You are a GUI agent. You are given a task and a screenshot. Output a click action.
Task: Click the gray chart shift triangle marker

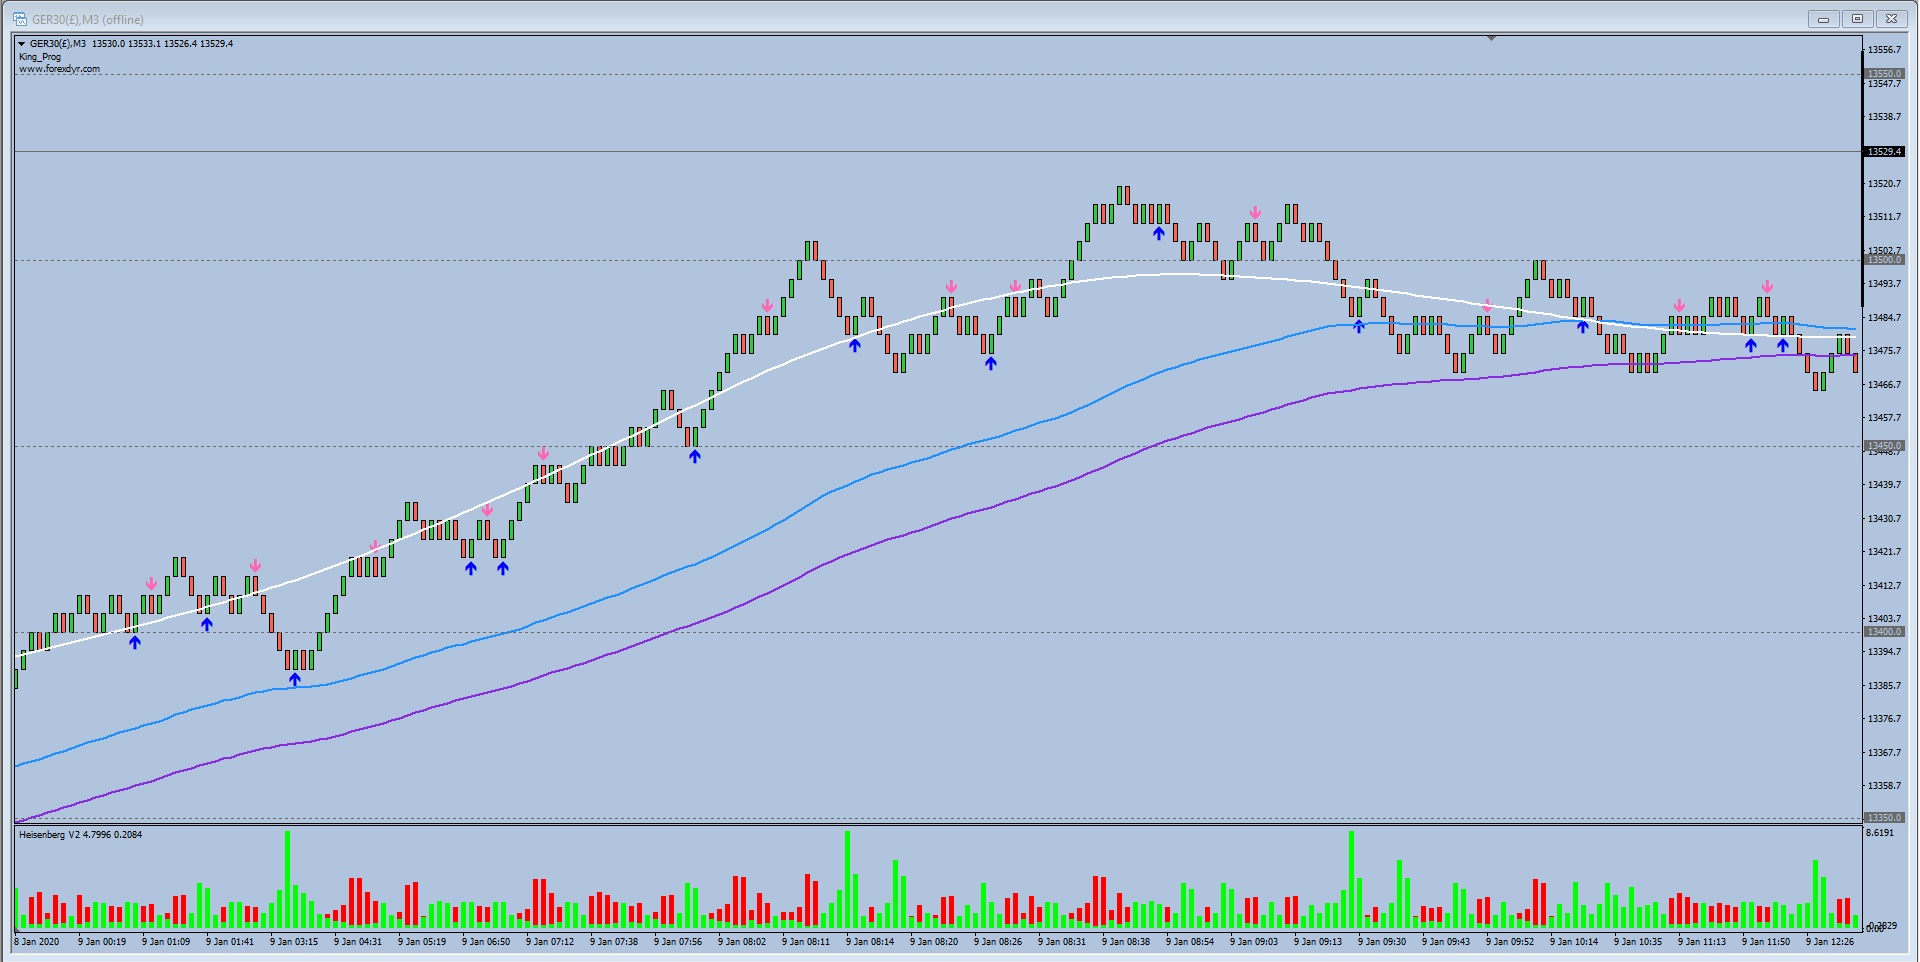(1491, 39)
